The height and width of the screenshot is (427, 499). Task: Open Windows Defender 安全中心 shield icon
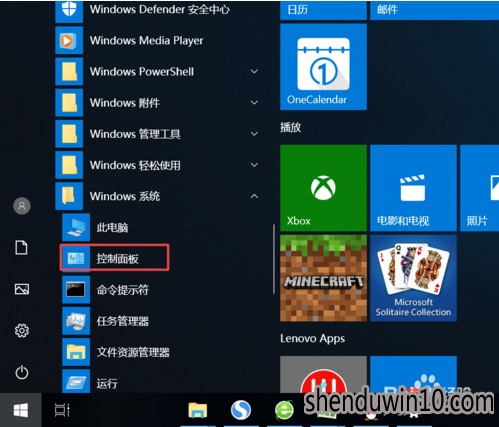coord(69,11)
